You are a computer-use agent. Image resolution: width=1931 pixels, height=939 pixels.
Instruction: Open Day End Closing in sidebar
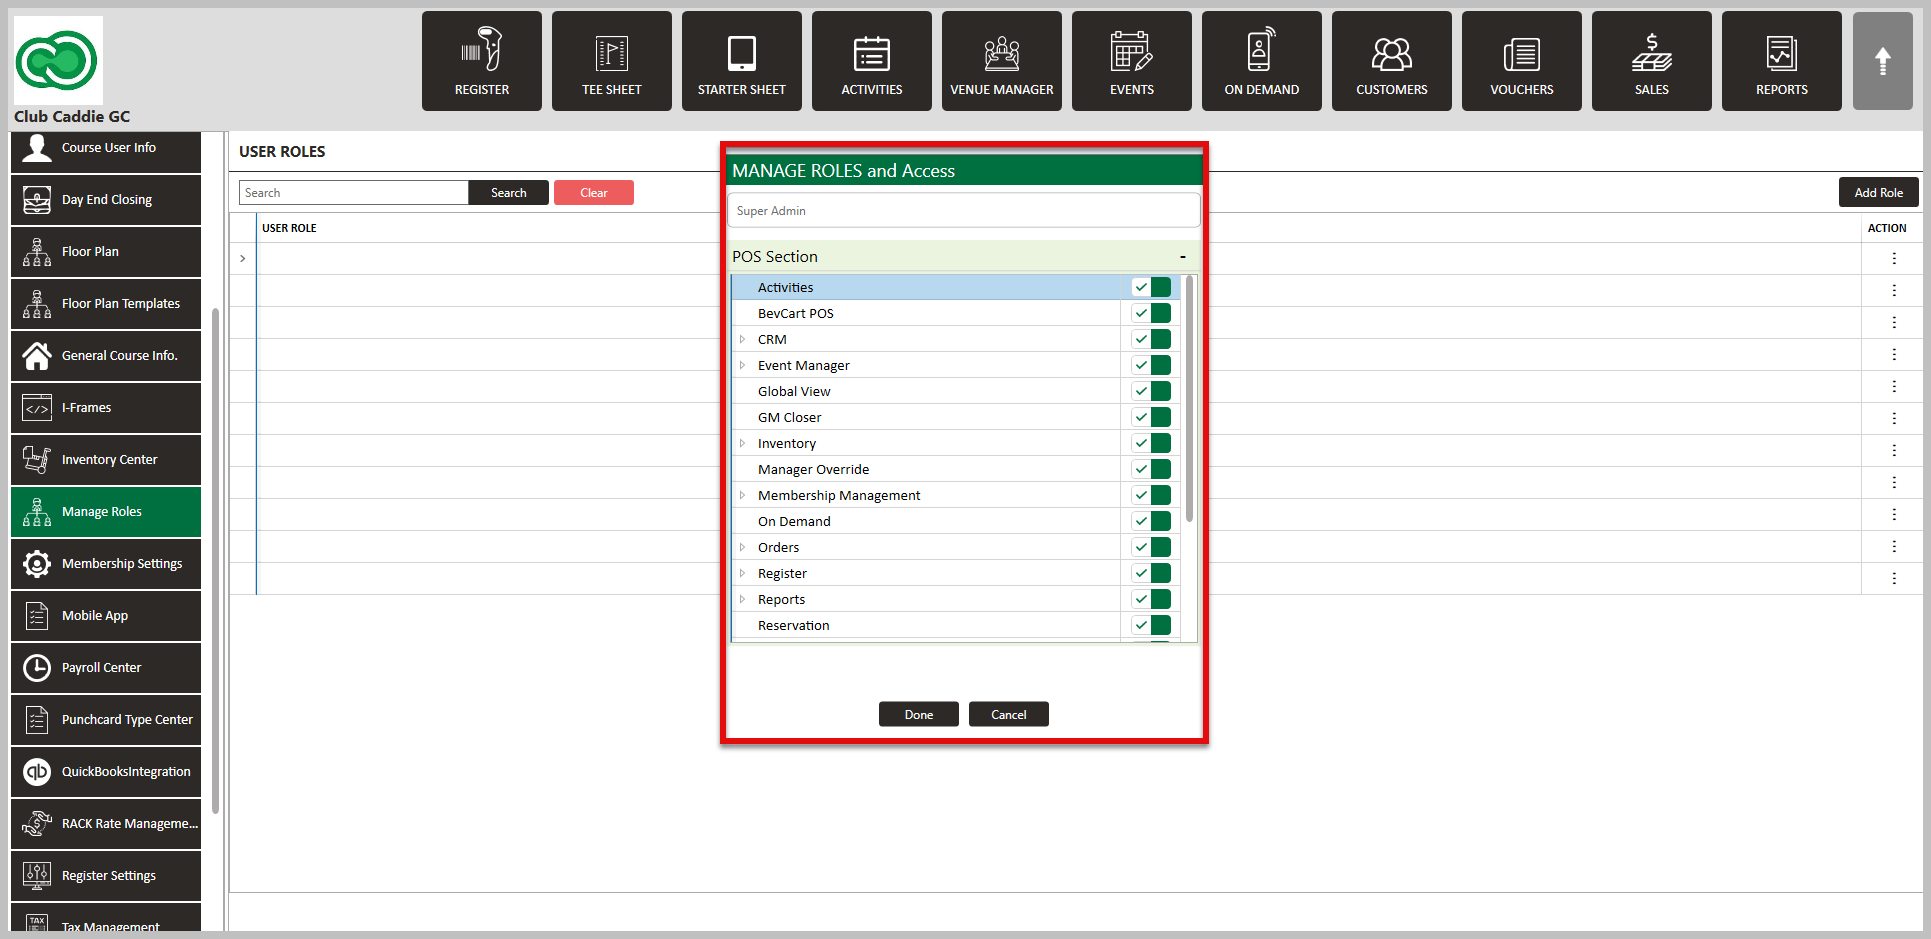(106, 200)
